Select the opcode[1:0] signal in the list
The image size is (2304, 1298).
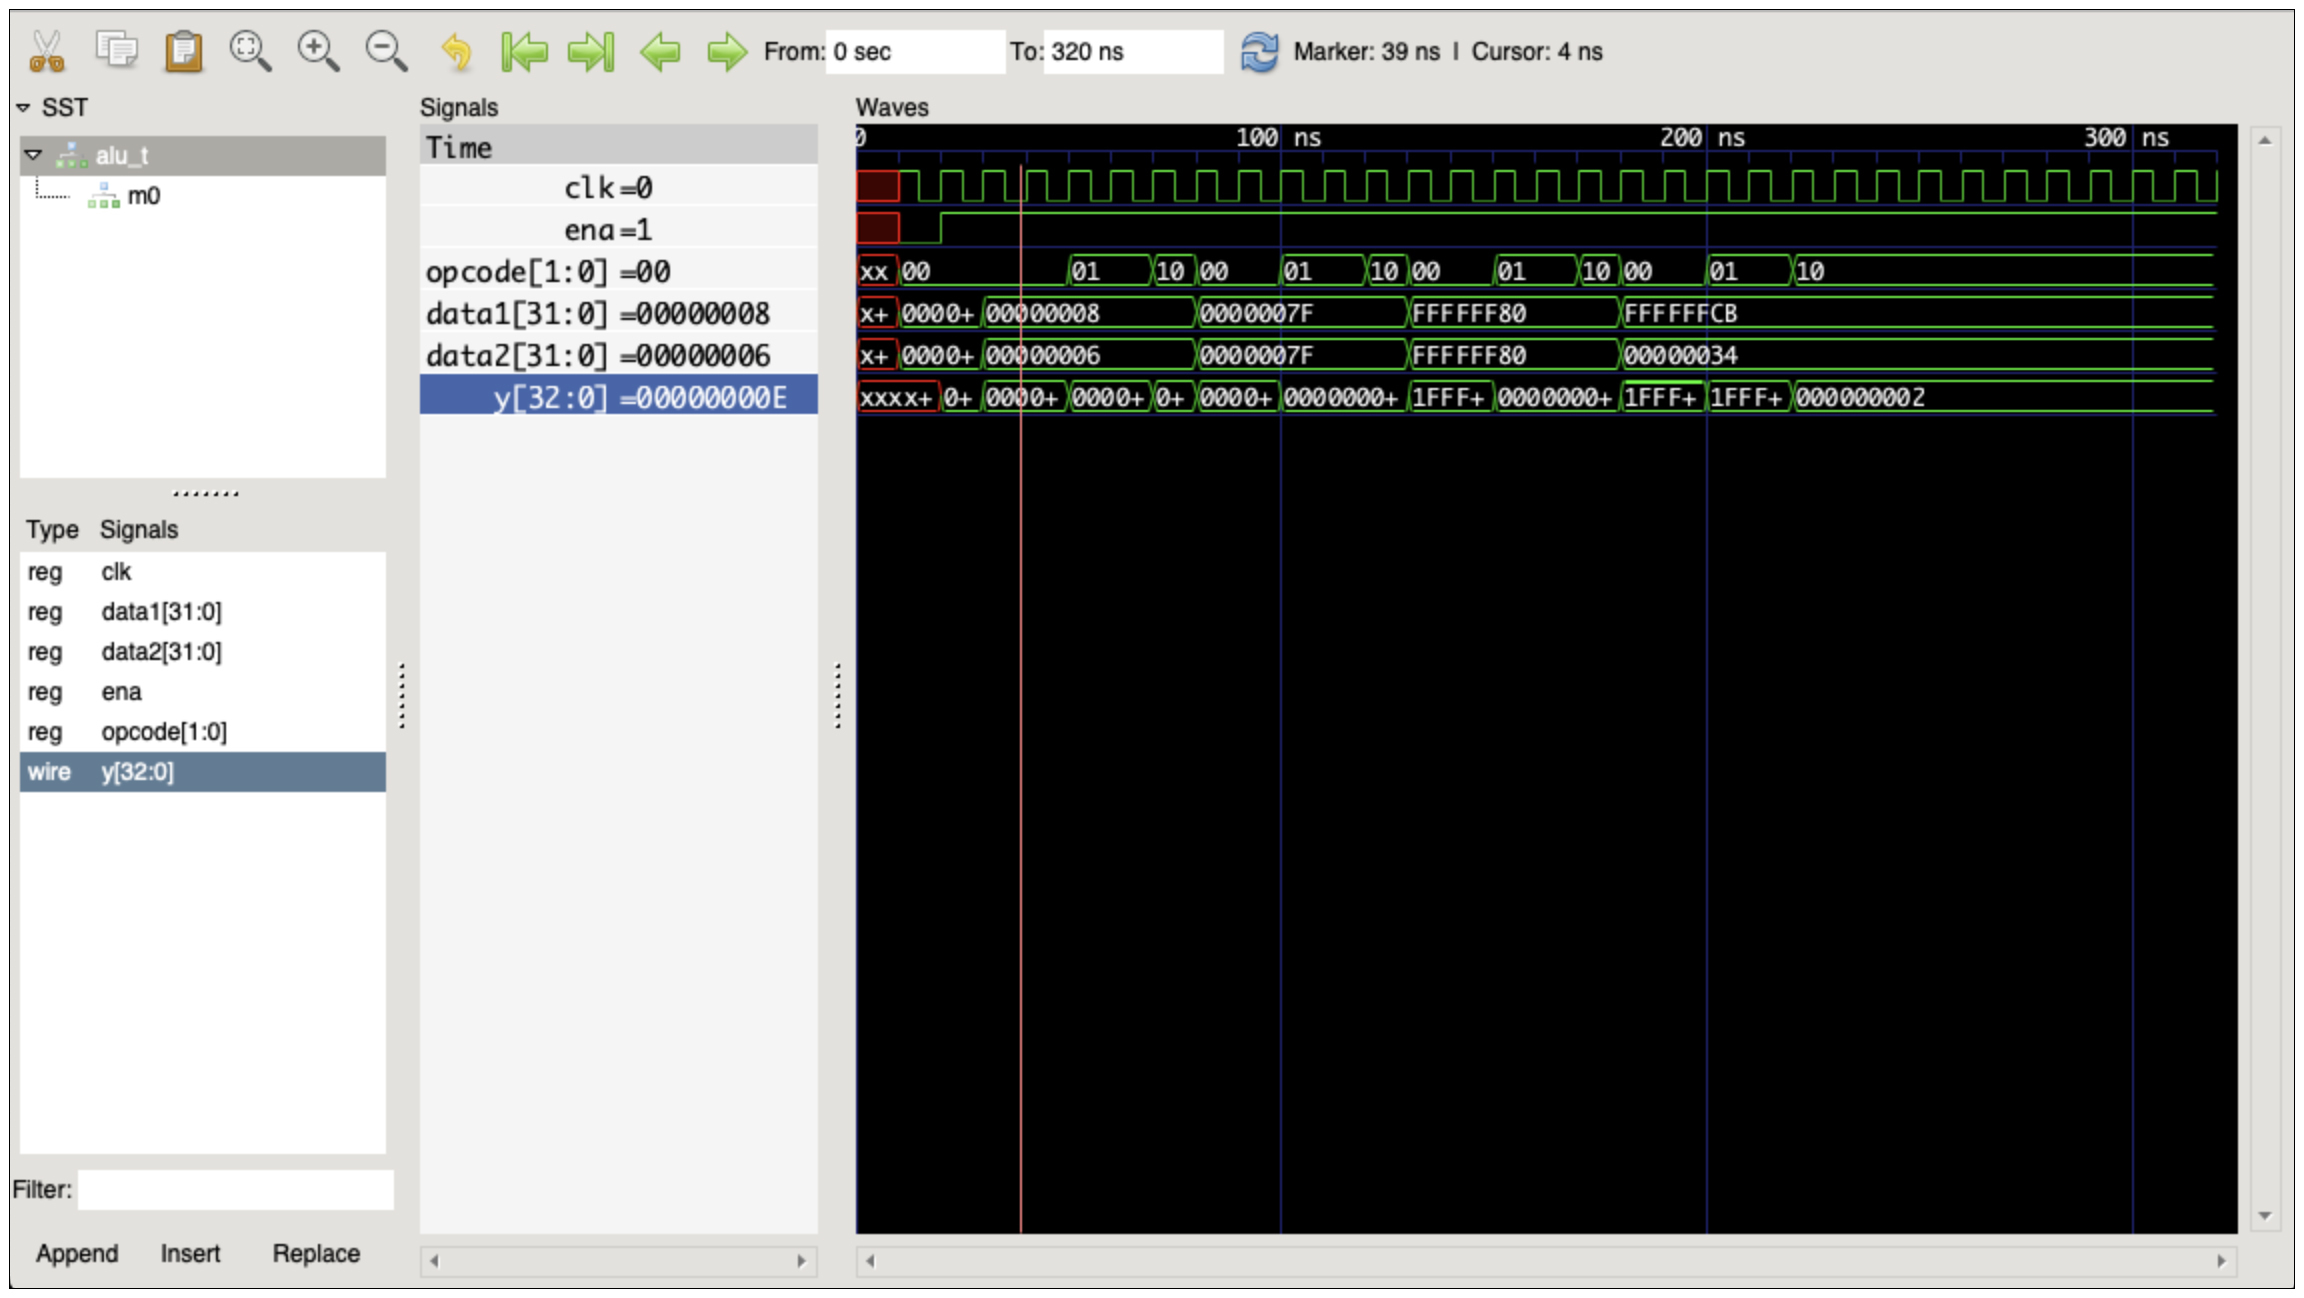[x=163, y=732]
